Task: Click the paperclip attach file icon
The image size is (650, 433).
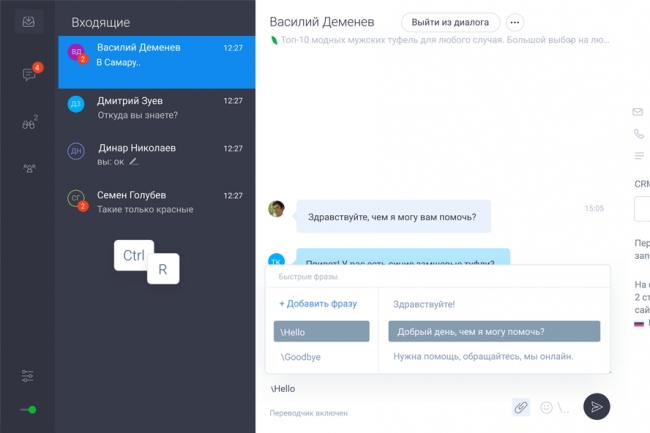Action: pyautogui.click(x=521, y=407)
